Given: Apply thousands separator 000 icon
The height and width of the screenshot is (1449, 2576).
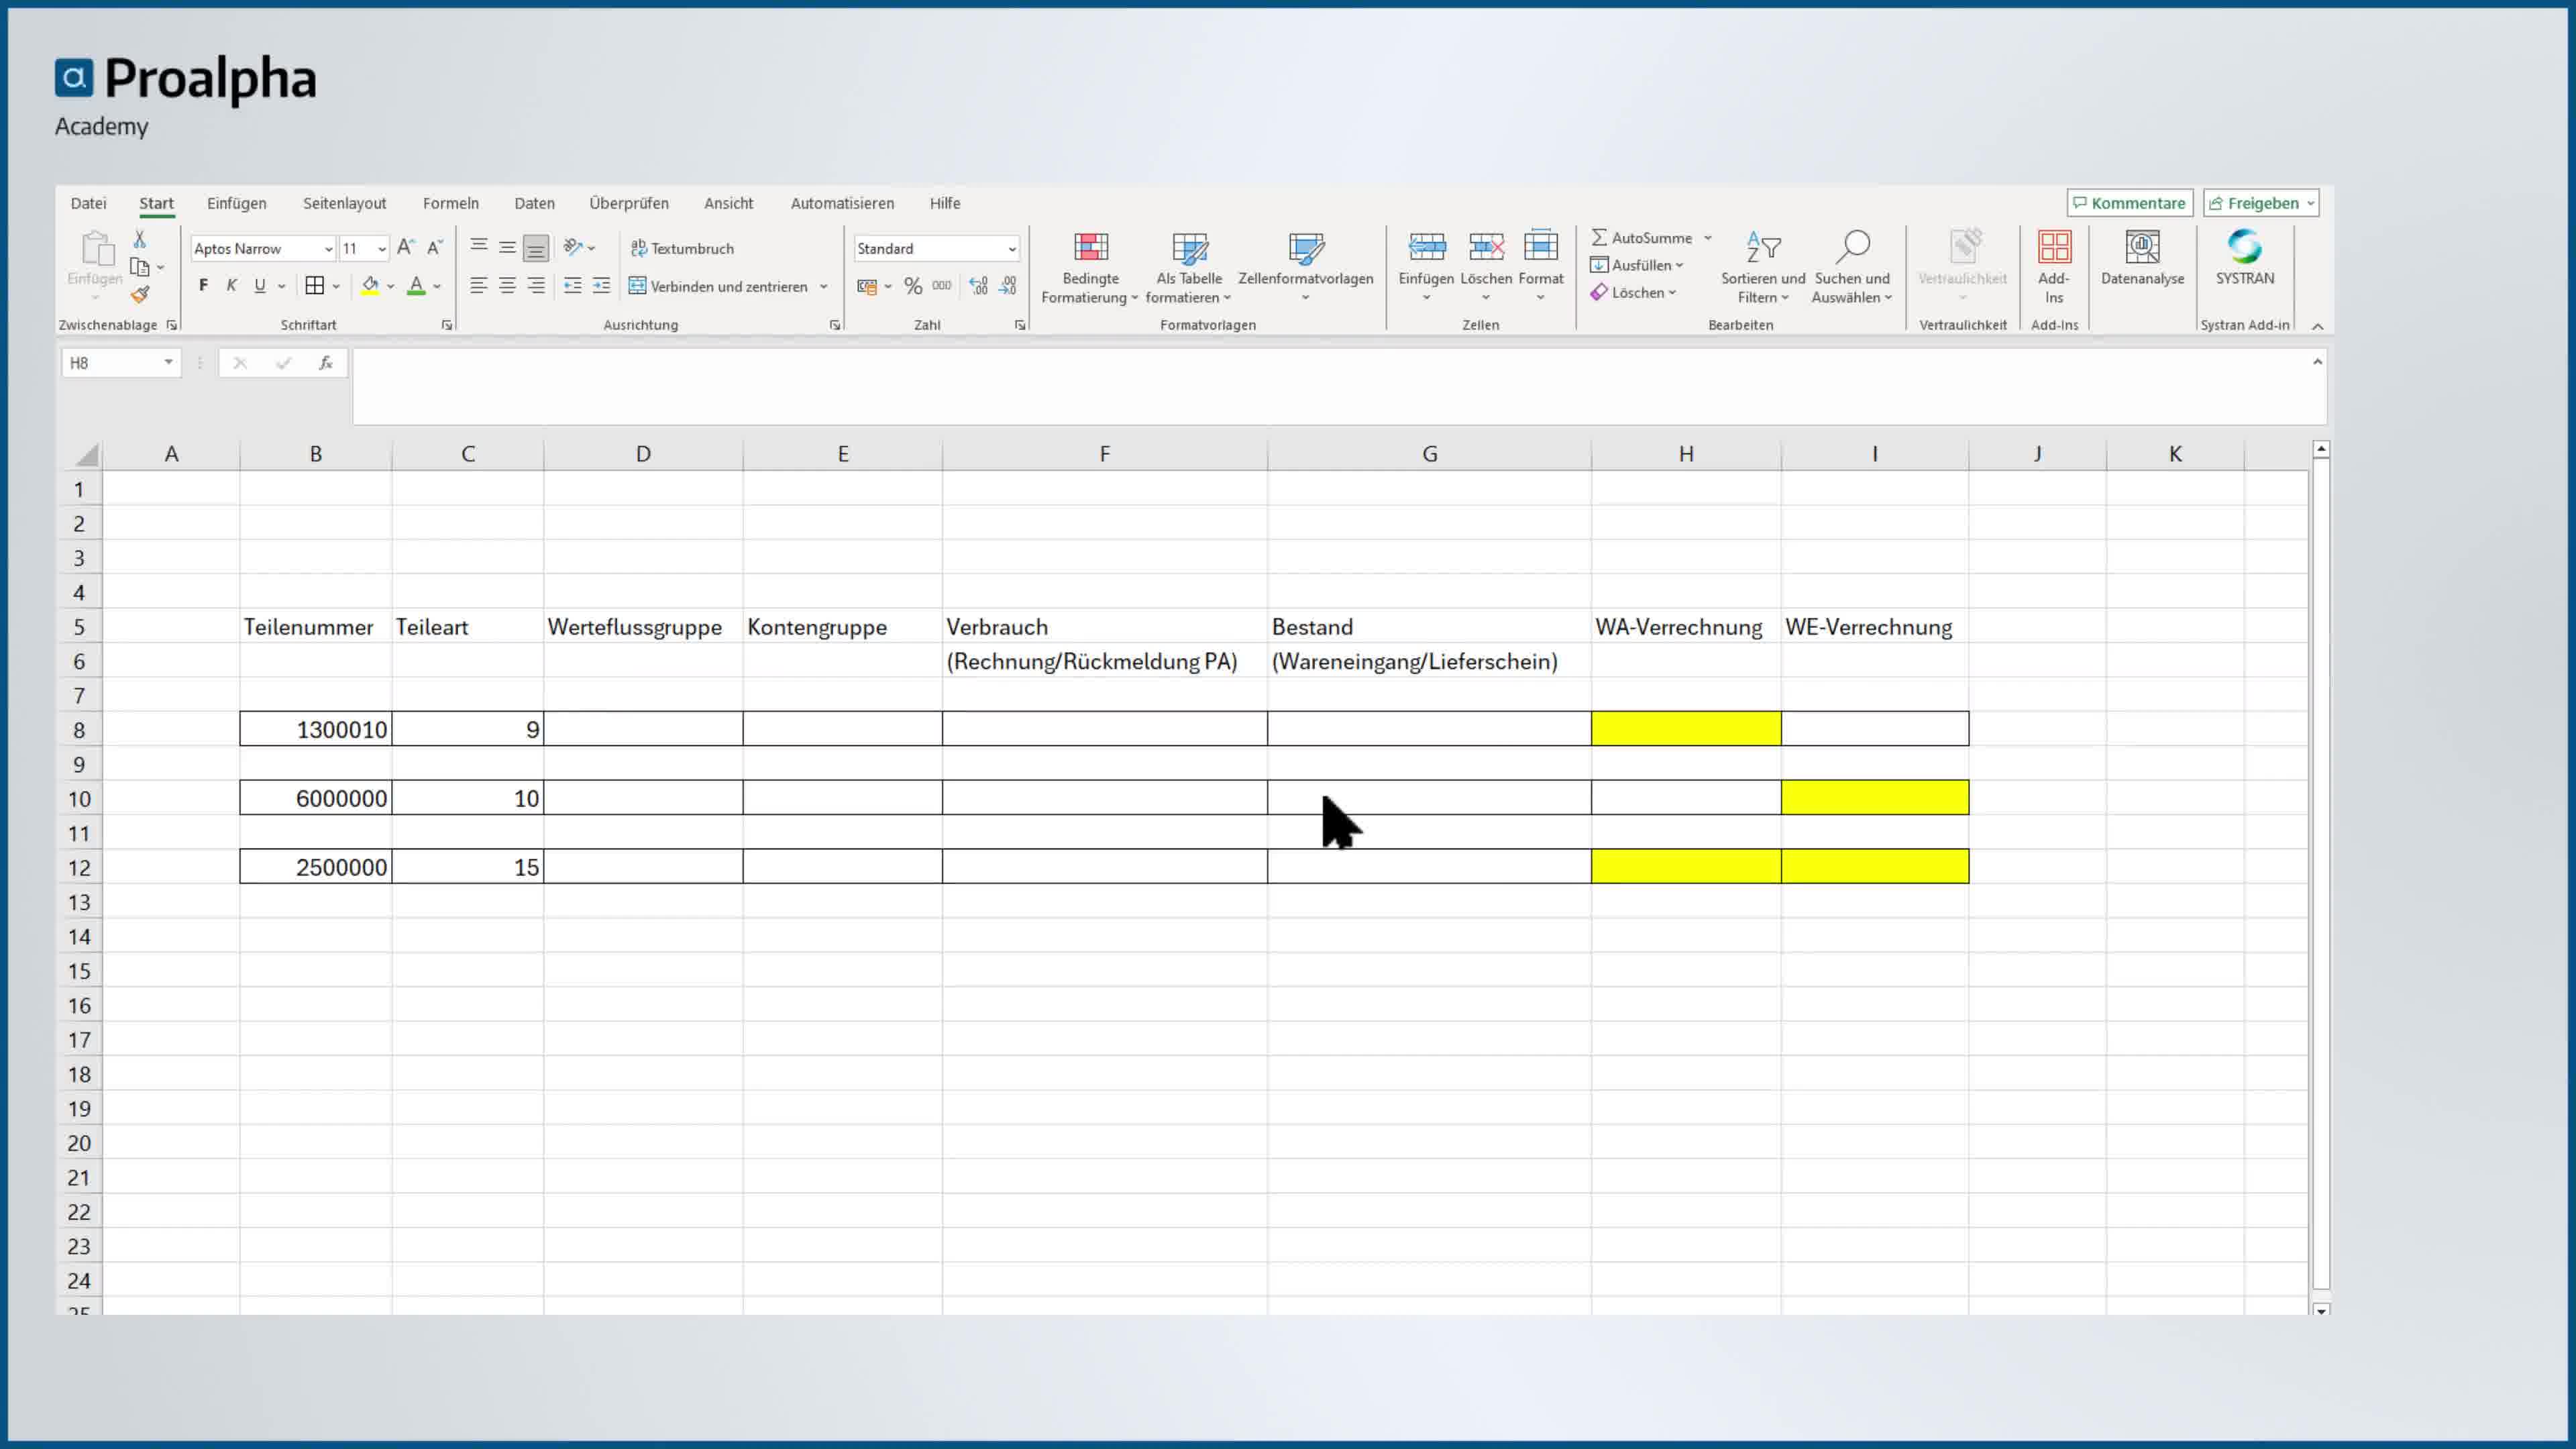Looking at the screenshot, I should click(x=942, y=286).
